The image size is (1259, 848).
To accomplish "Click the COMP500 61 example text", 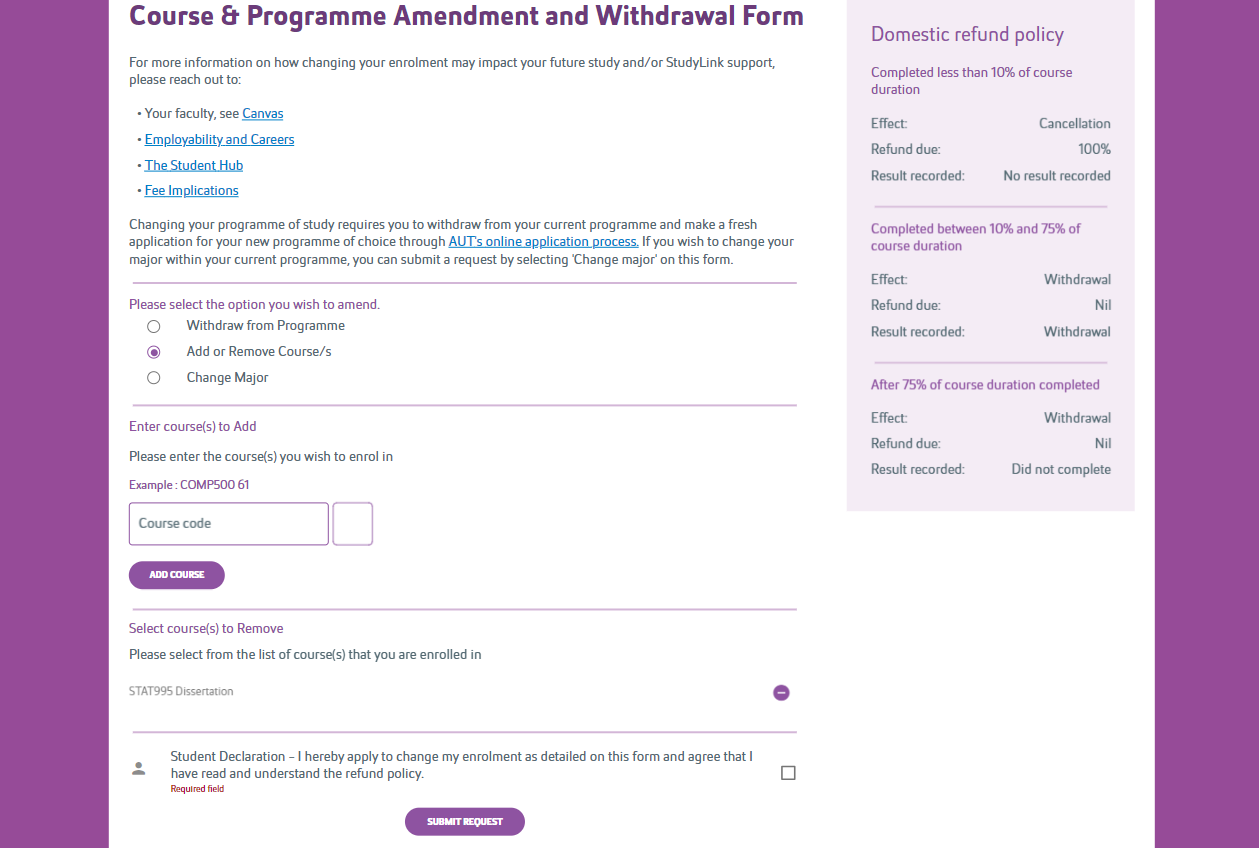I will coord(189,484).
